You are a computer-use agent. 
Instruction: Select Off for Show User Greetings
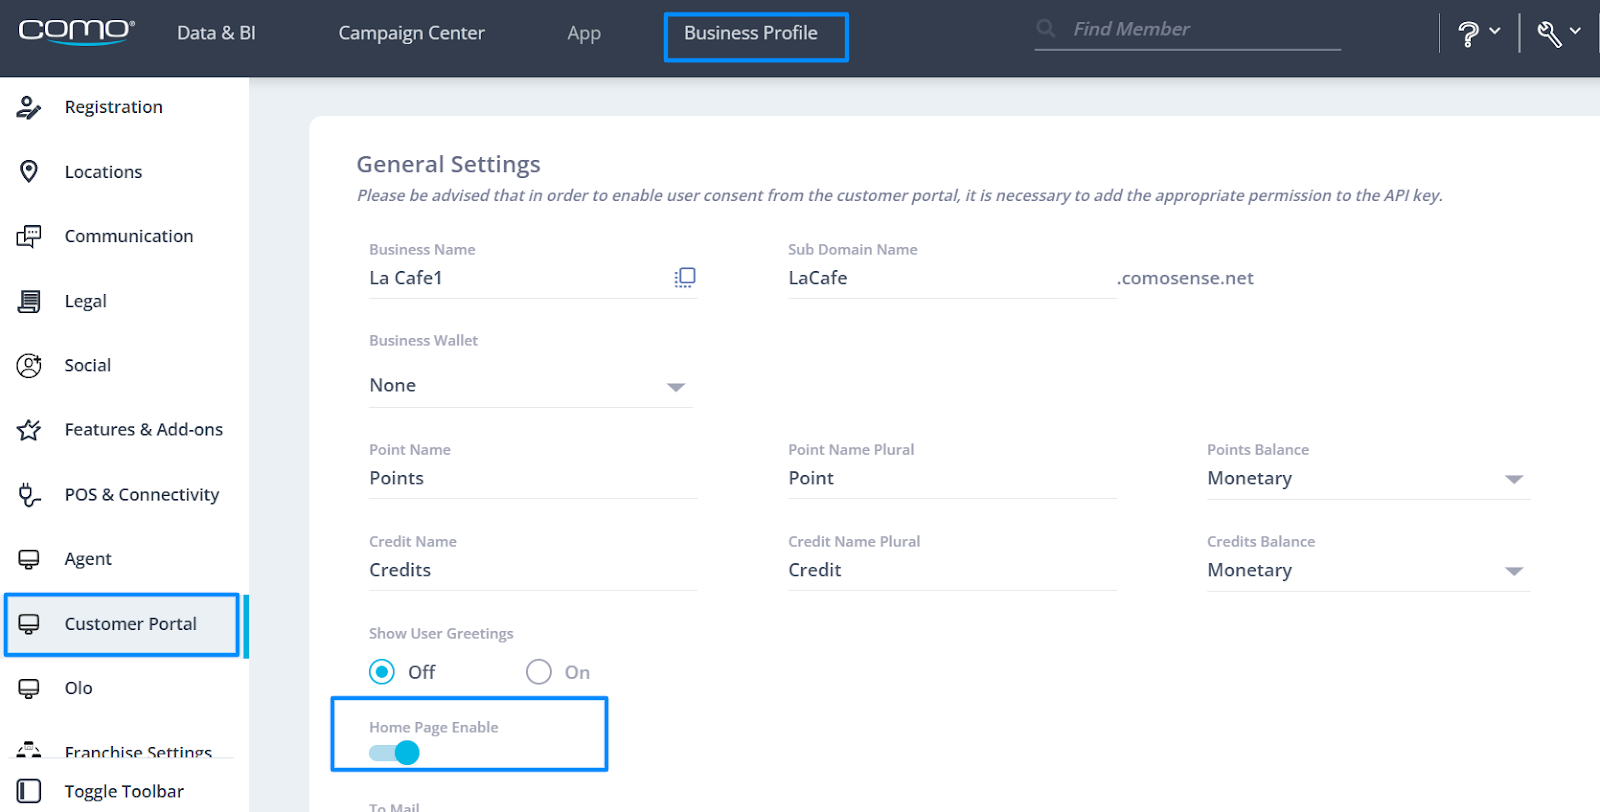click(382, 672)
